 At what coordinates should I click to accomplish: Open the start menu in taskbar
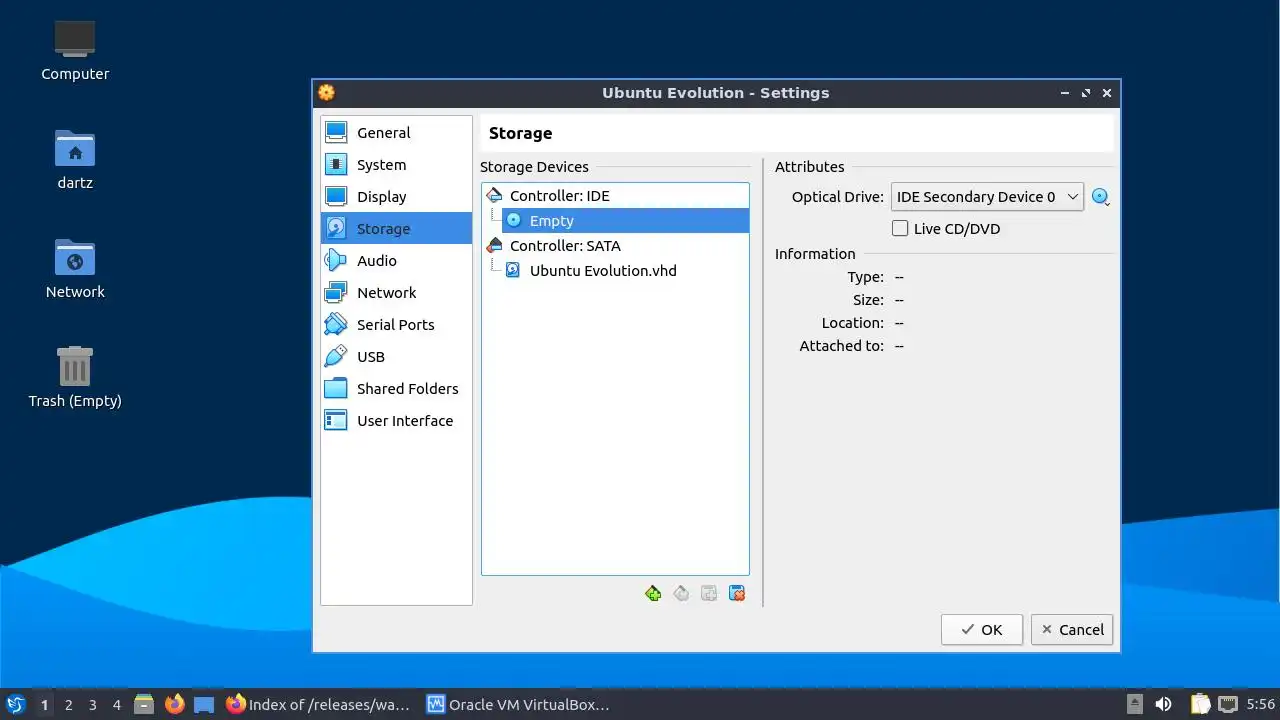15,705
